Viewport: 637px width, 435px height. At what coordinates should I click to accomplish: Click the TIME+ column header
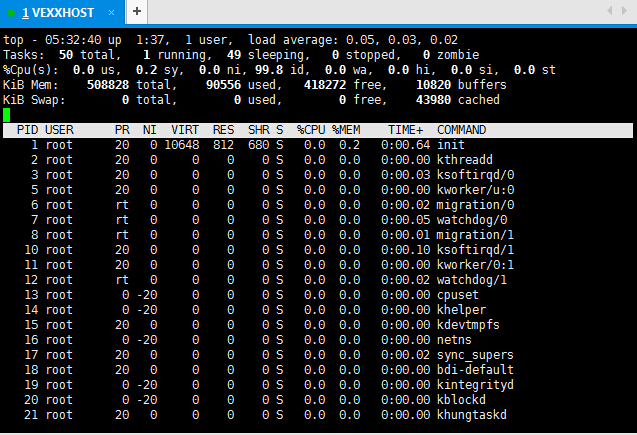click(x=405, y=130)
